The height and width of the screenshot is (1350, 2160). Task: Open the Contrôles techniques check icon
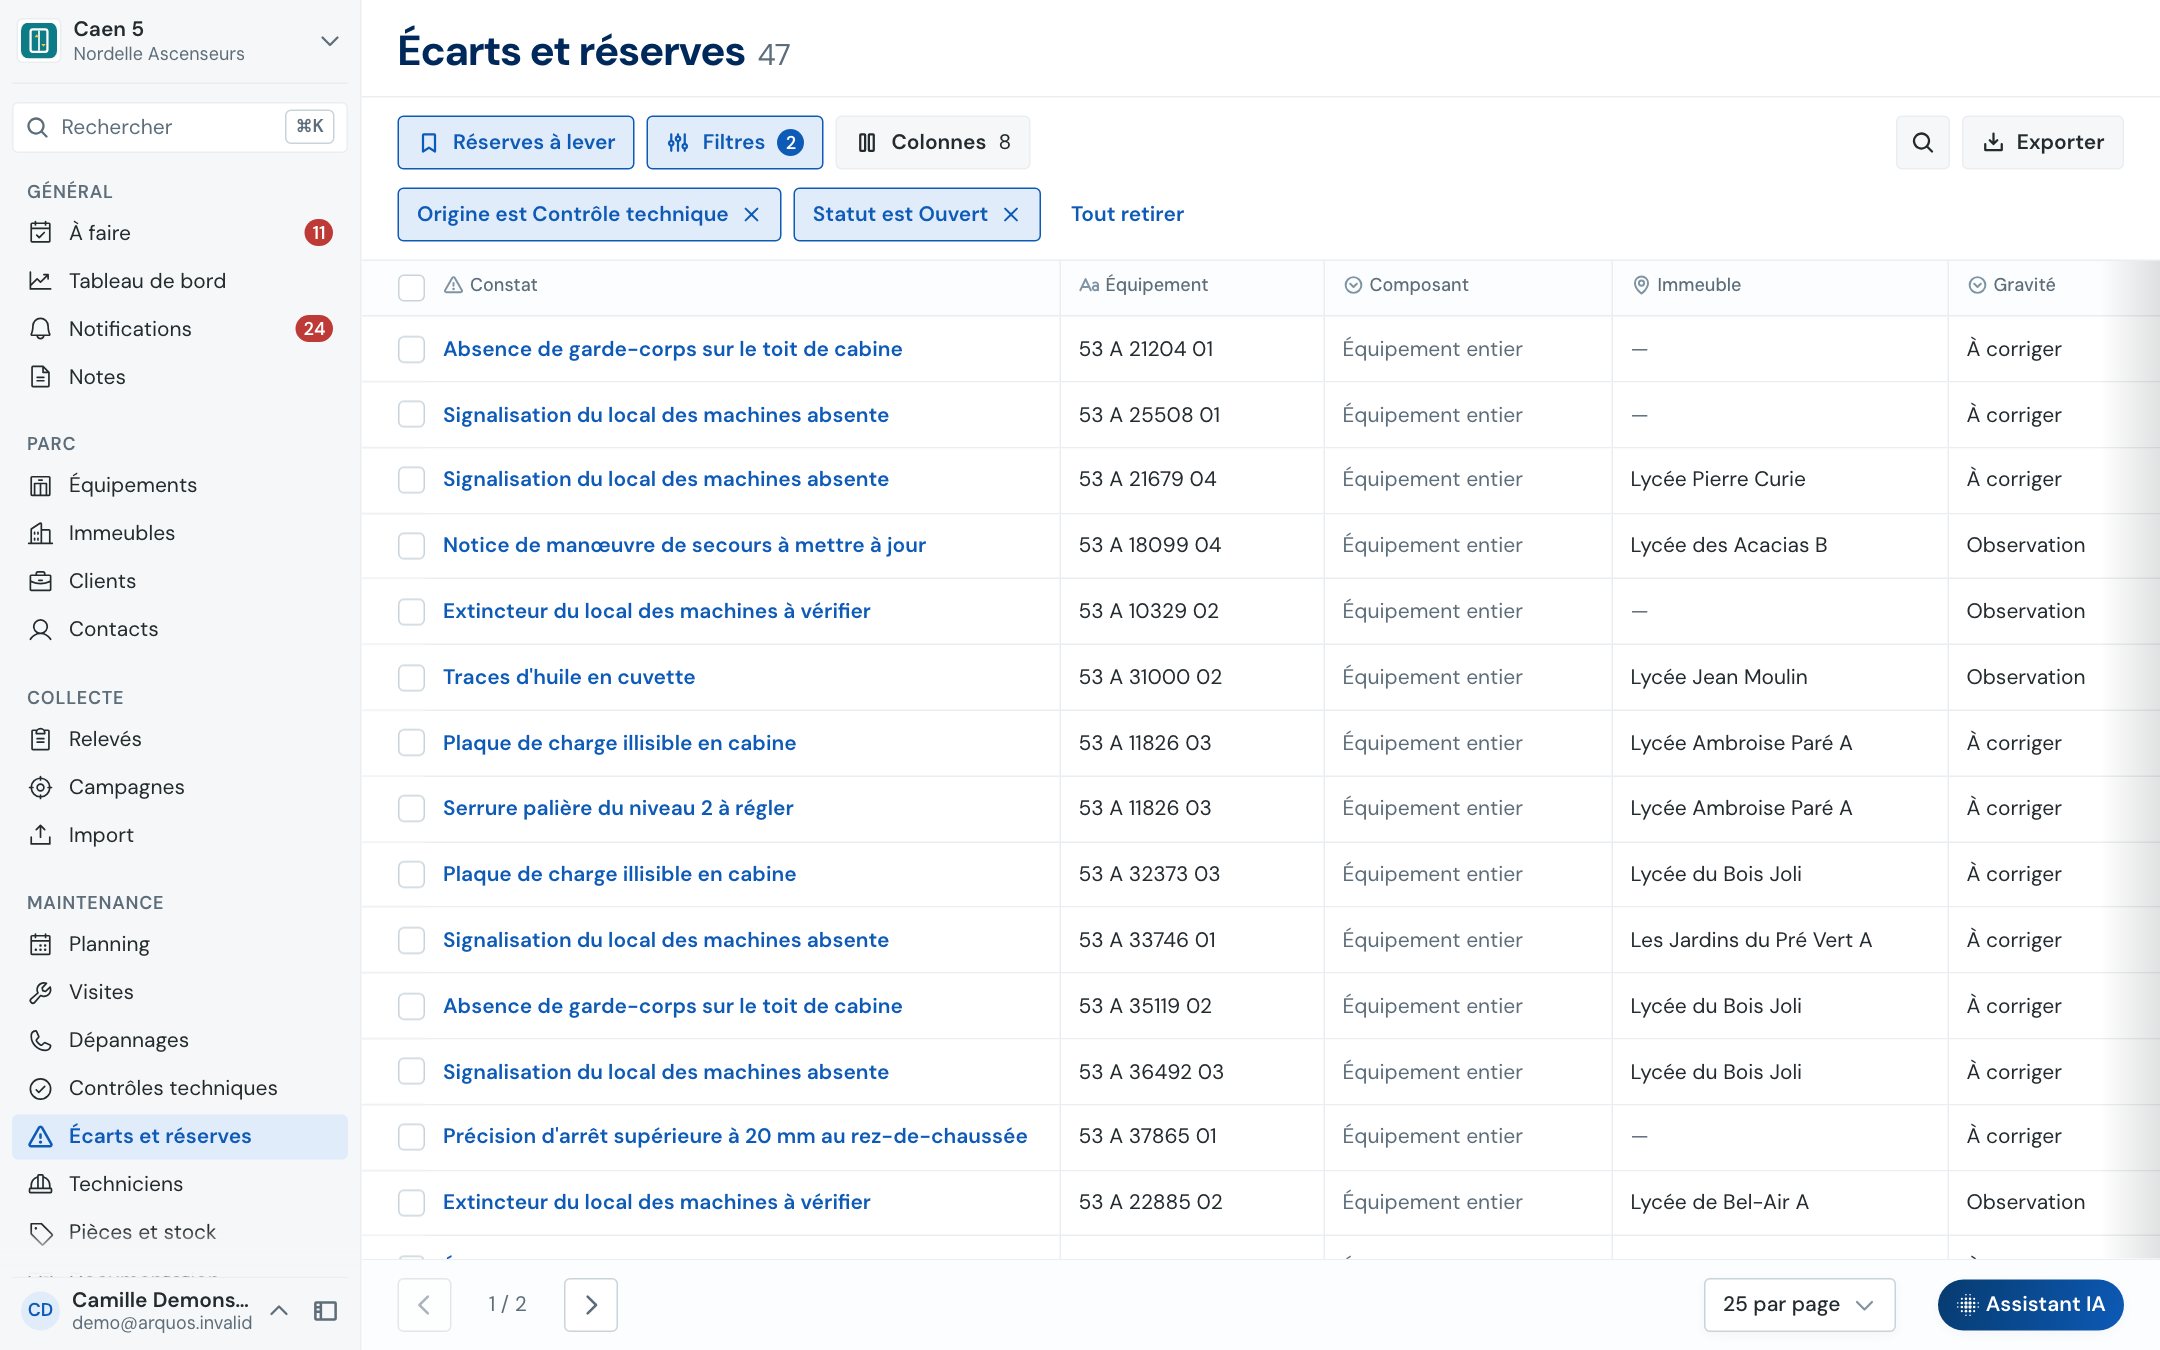click(40, 1088)
